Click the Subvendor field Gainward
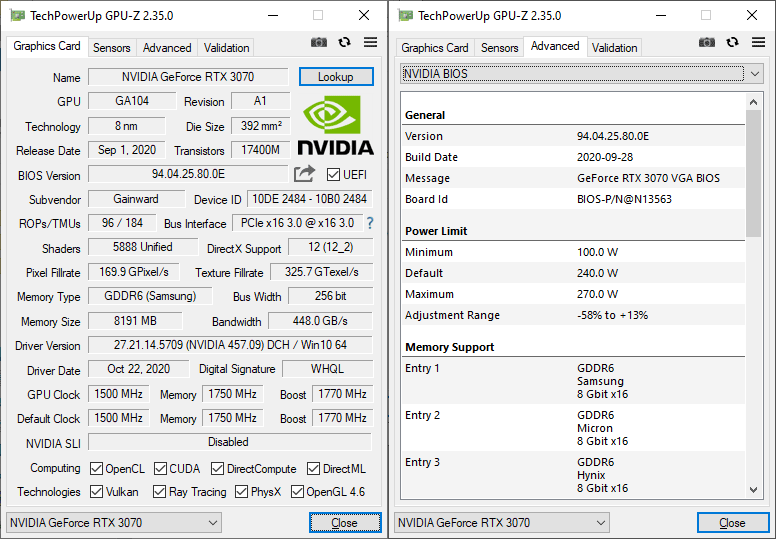This screenshot has width=776, height=539. coord(136,199)
